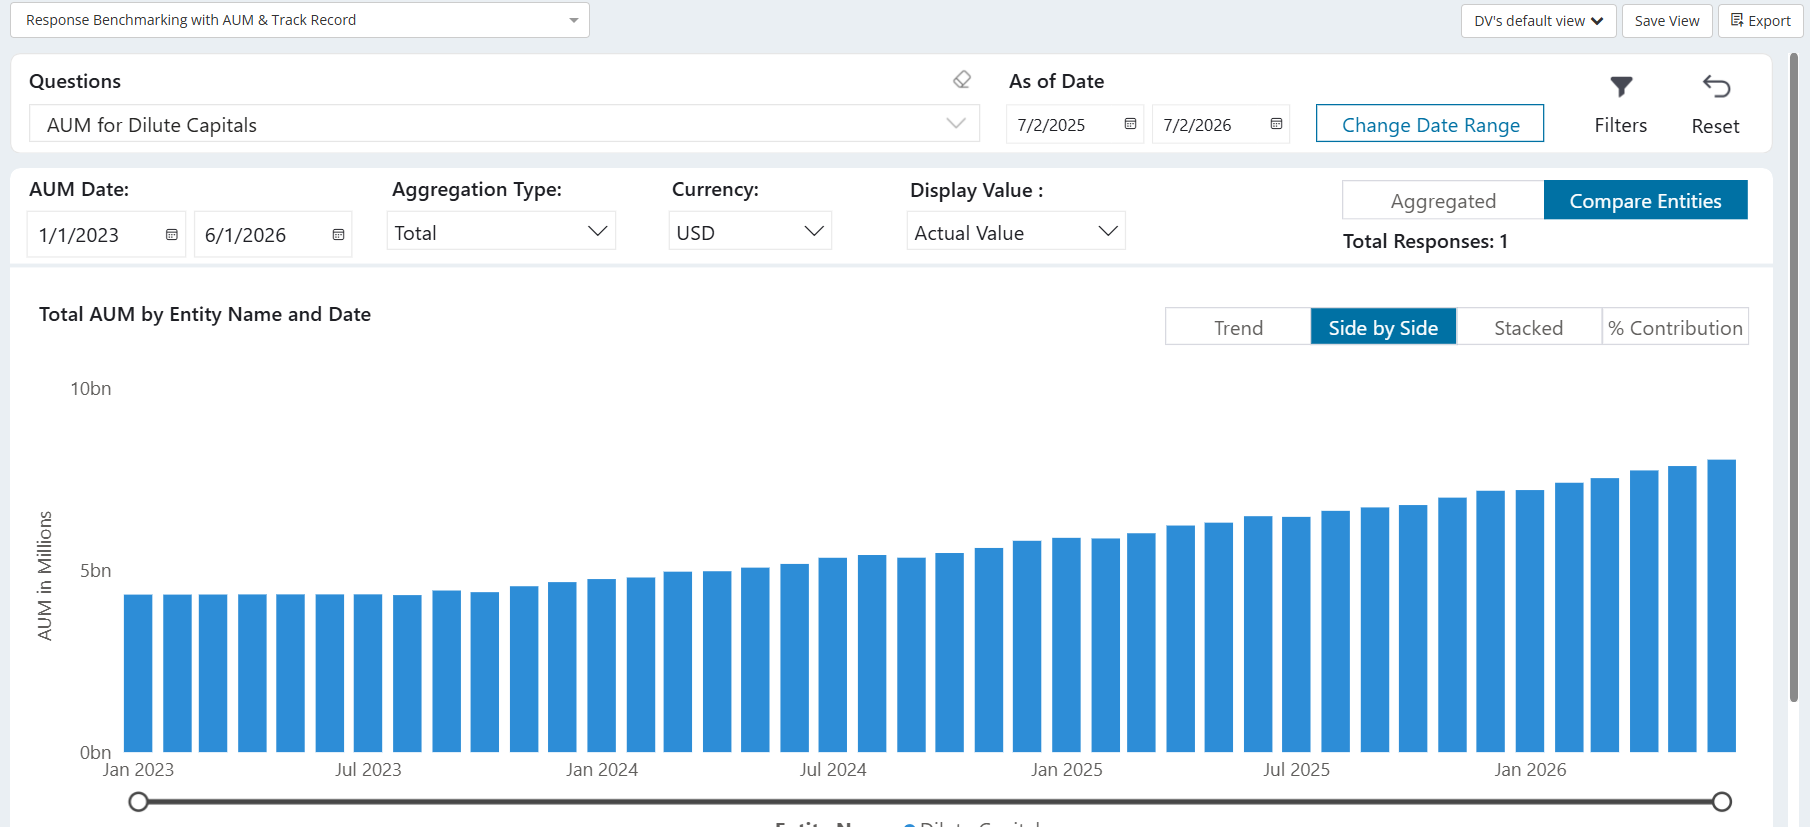Open calendar picker for AUM Date 6/1/2026
1810x827 pixels.
[338, 235]
